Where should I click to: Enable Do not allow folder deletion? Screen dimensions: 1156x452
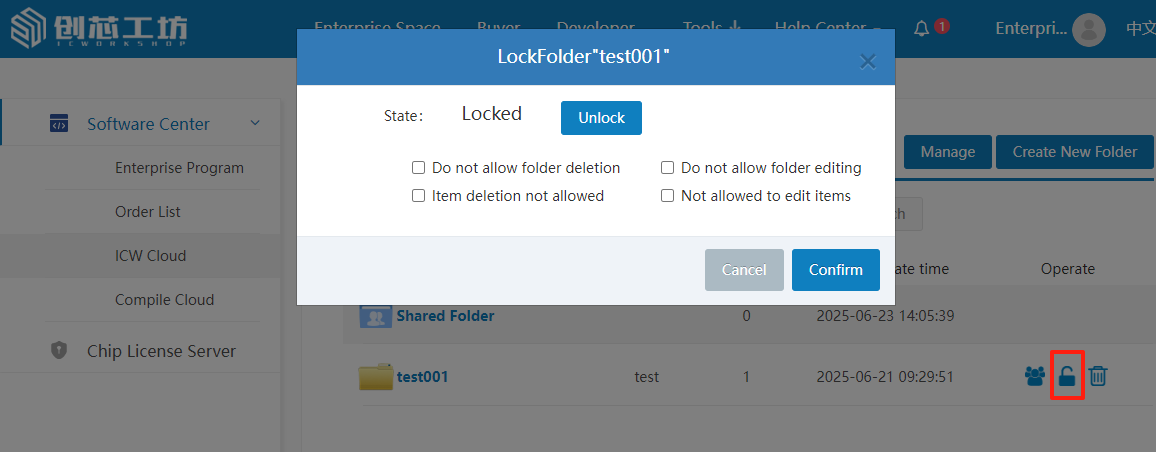coord(419,168)
